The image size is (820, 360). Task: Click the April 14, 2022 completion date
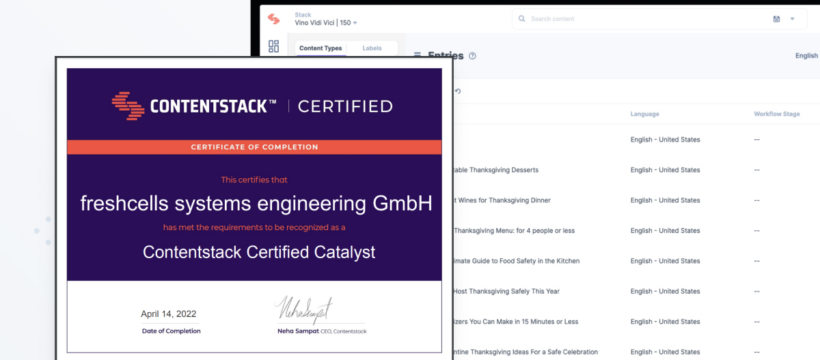[x=168, y=314]
